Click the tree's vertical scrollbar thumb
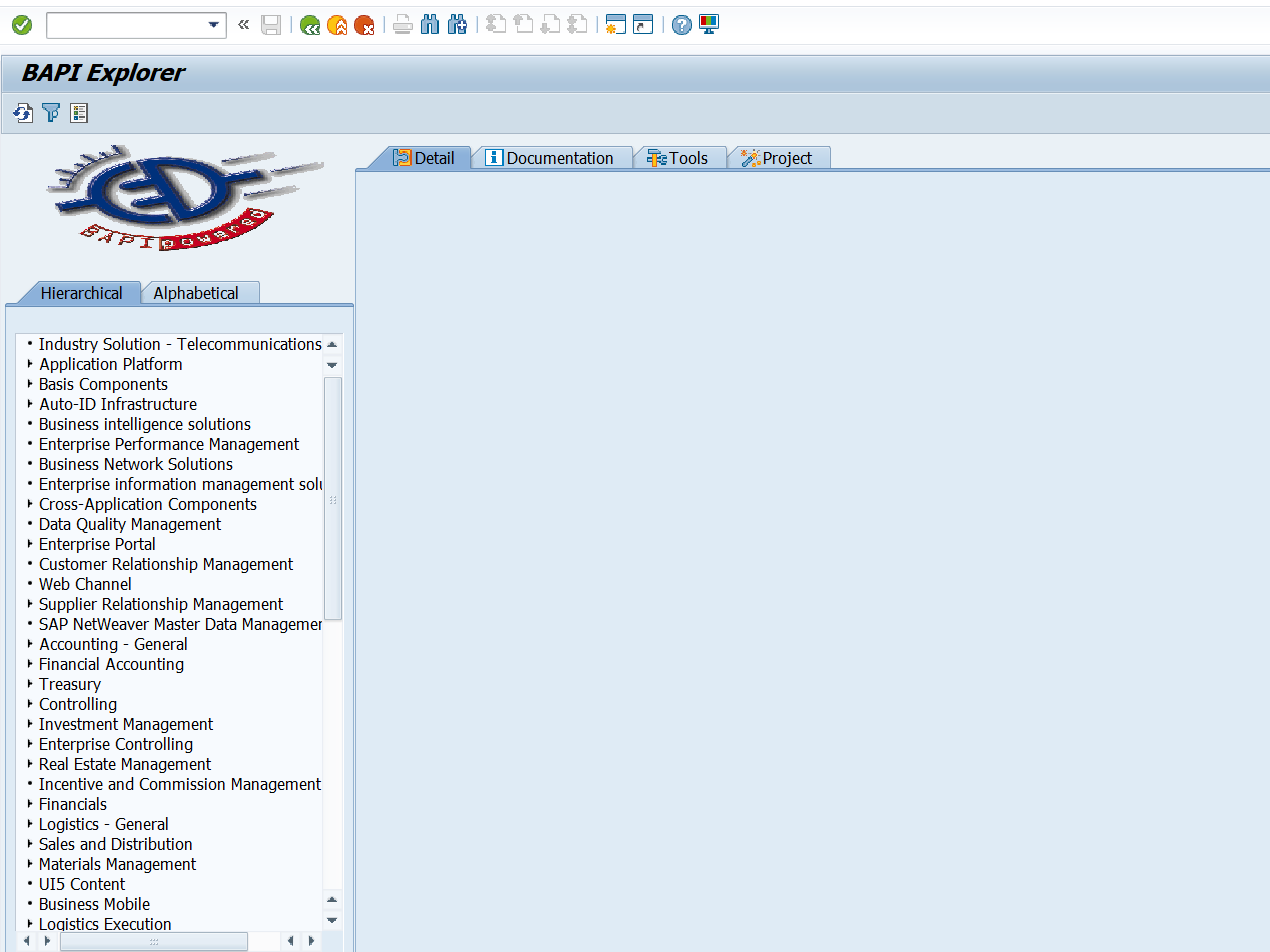The height and width of the screenshot is (952, 1270). point(333,499)
